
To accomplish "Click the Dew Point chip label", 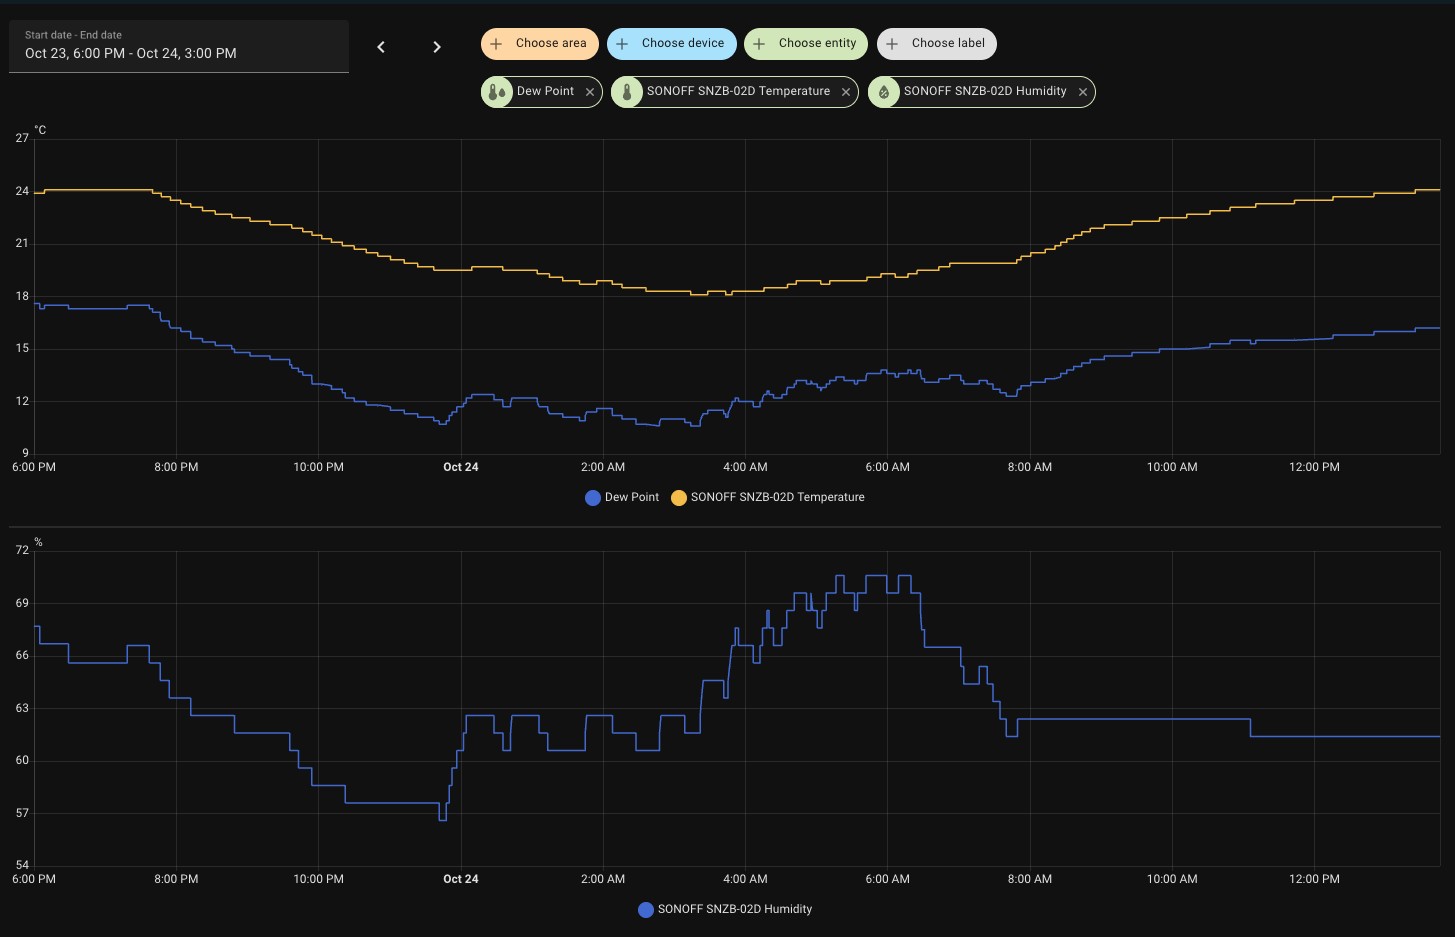I will (x=545, y=91).
